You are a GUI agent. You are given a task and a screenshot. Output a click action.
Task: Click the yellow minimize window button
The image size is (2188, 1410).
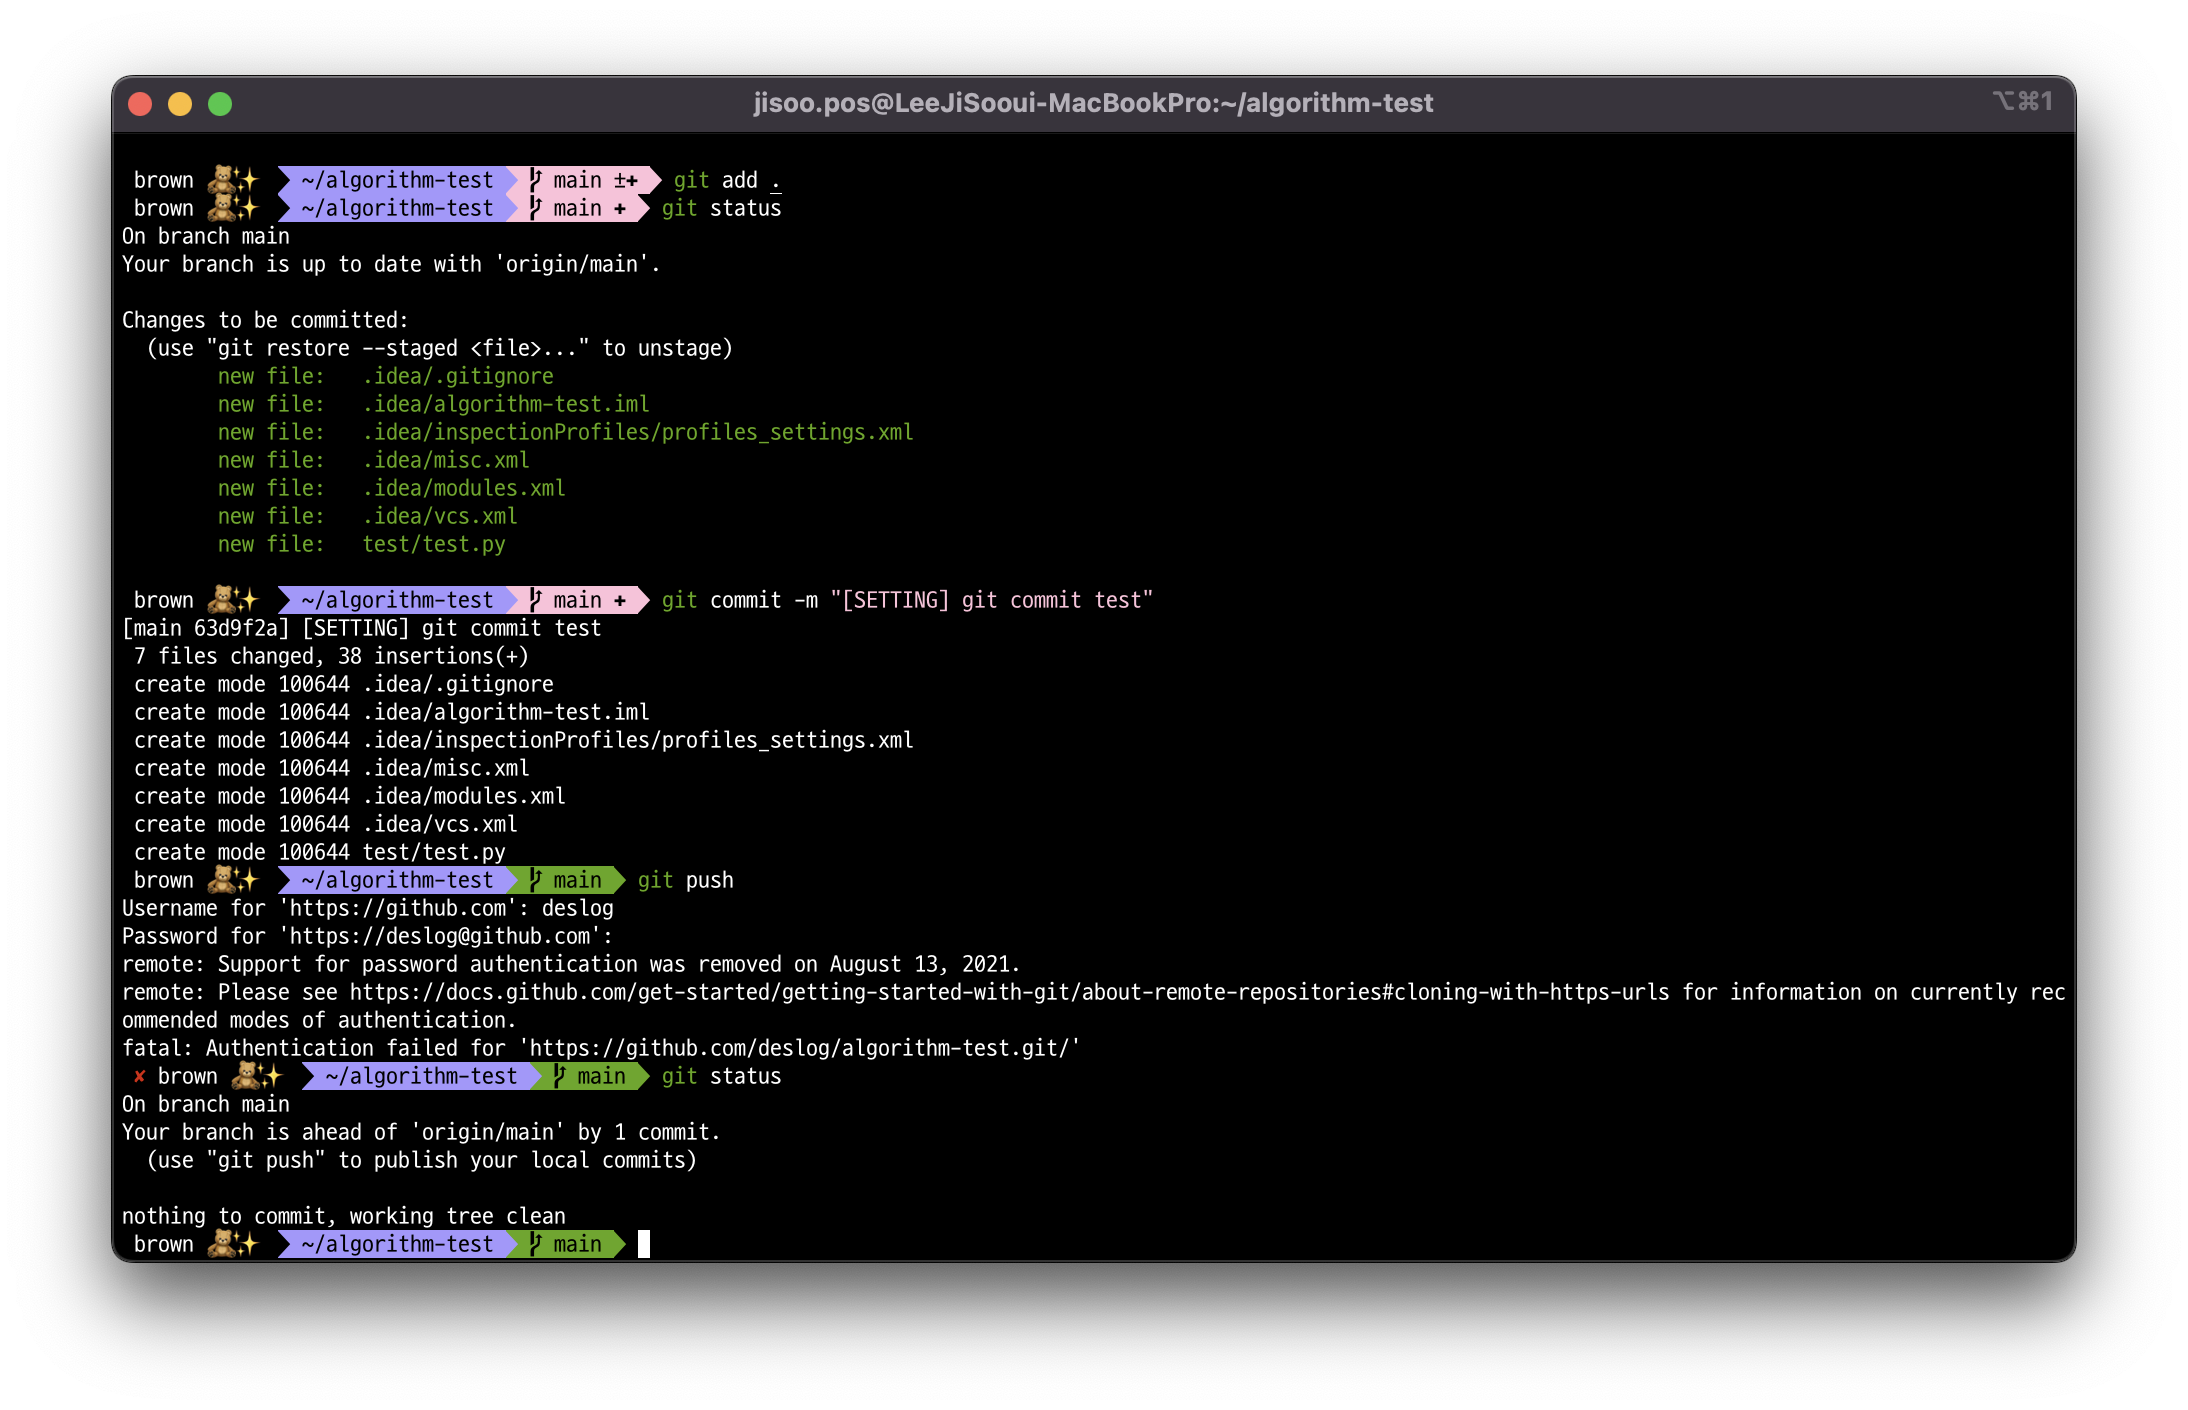coord(180,104)
